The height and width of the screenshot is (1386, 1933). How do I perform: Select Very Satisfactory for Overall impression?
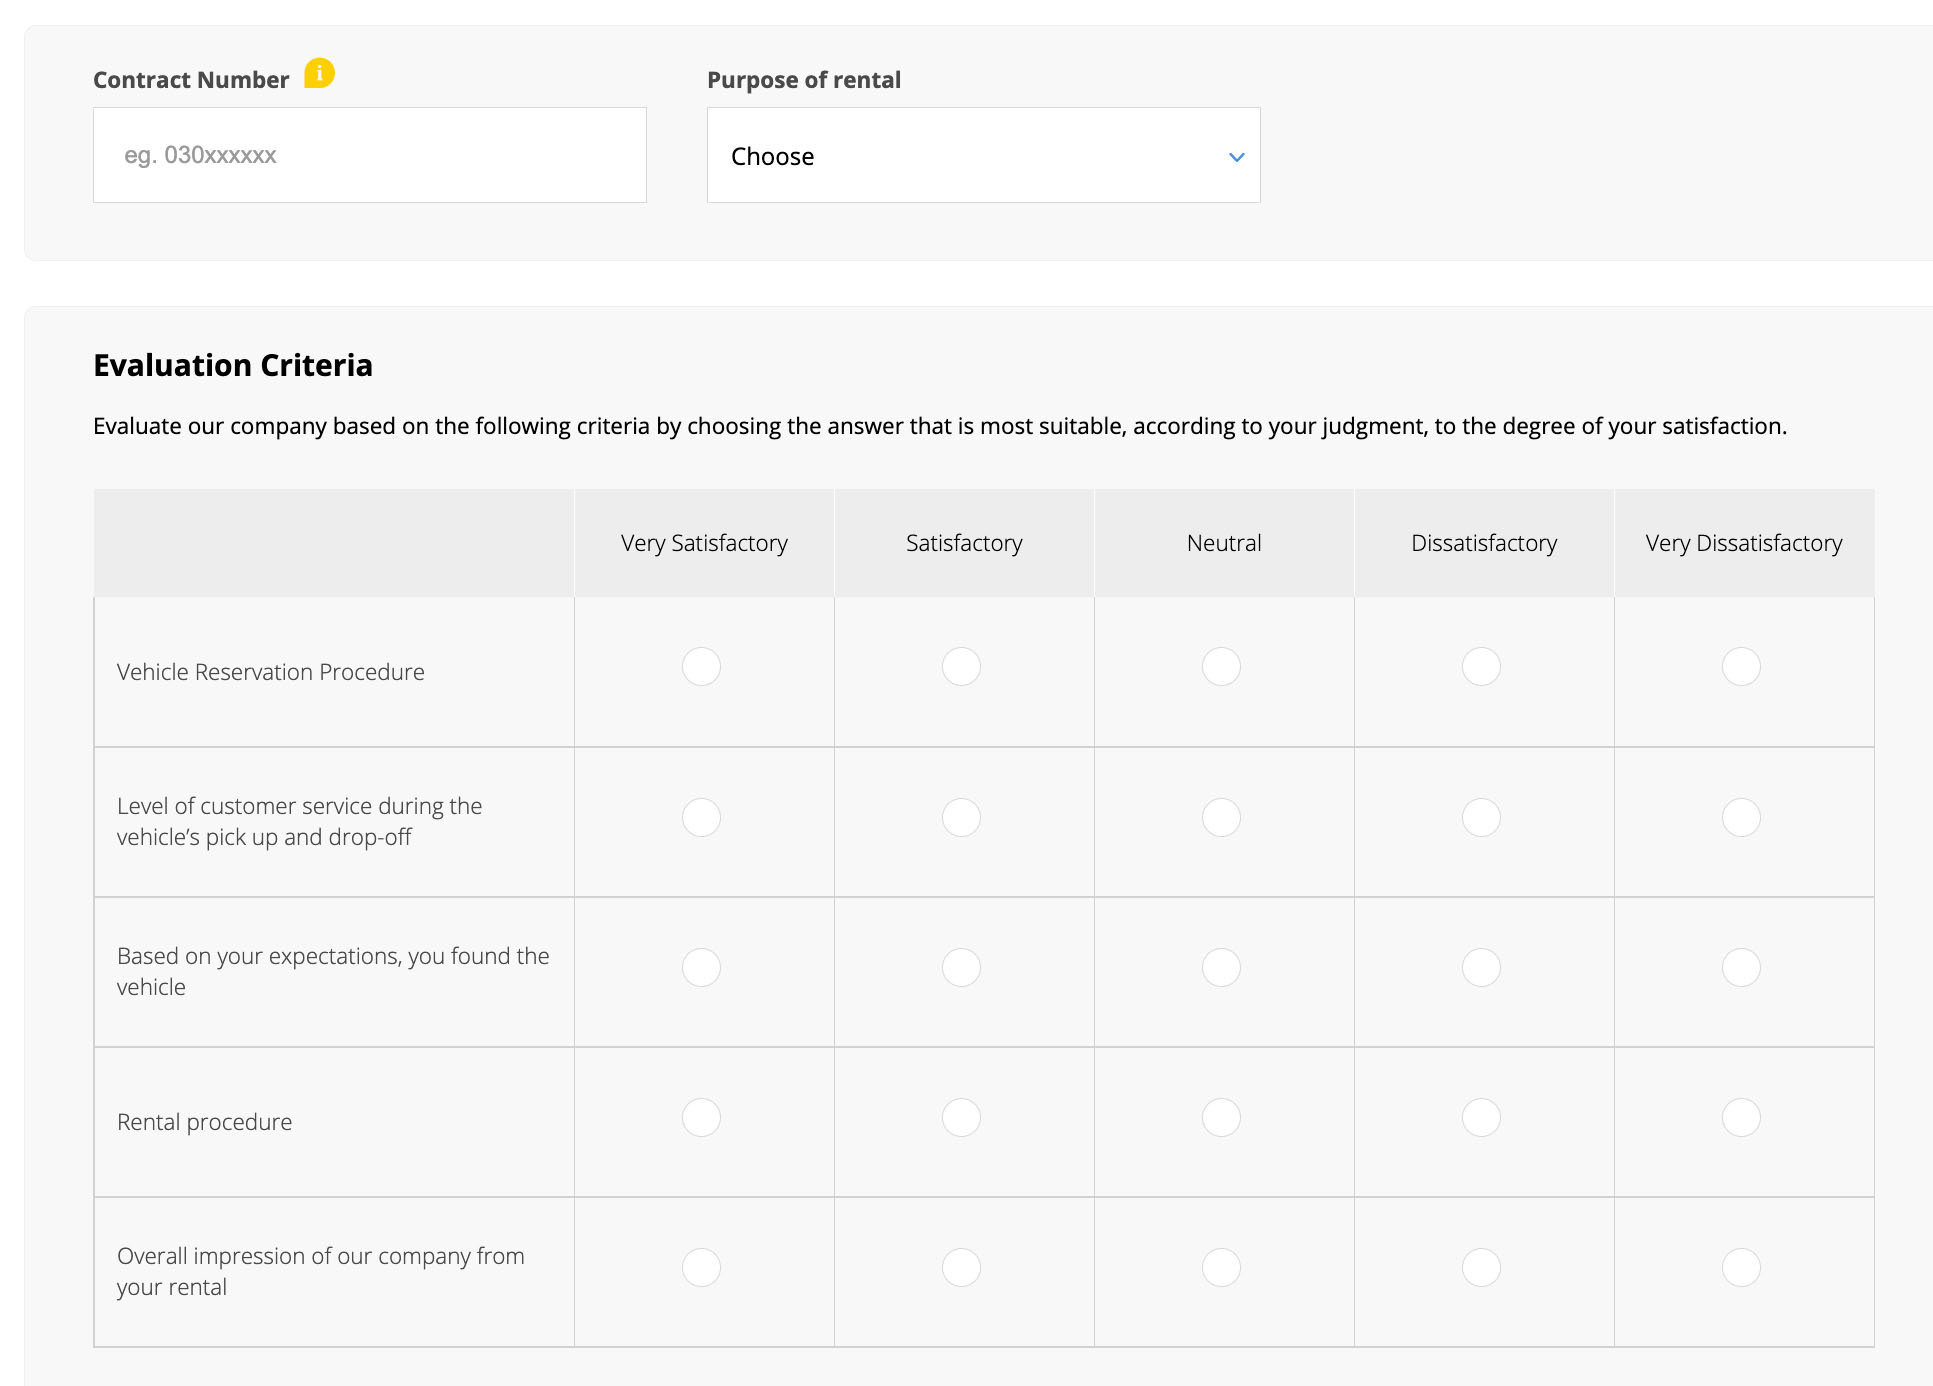[x=701, y=1268]
